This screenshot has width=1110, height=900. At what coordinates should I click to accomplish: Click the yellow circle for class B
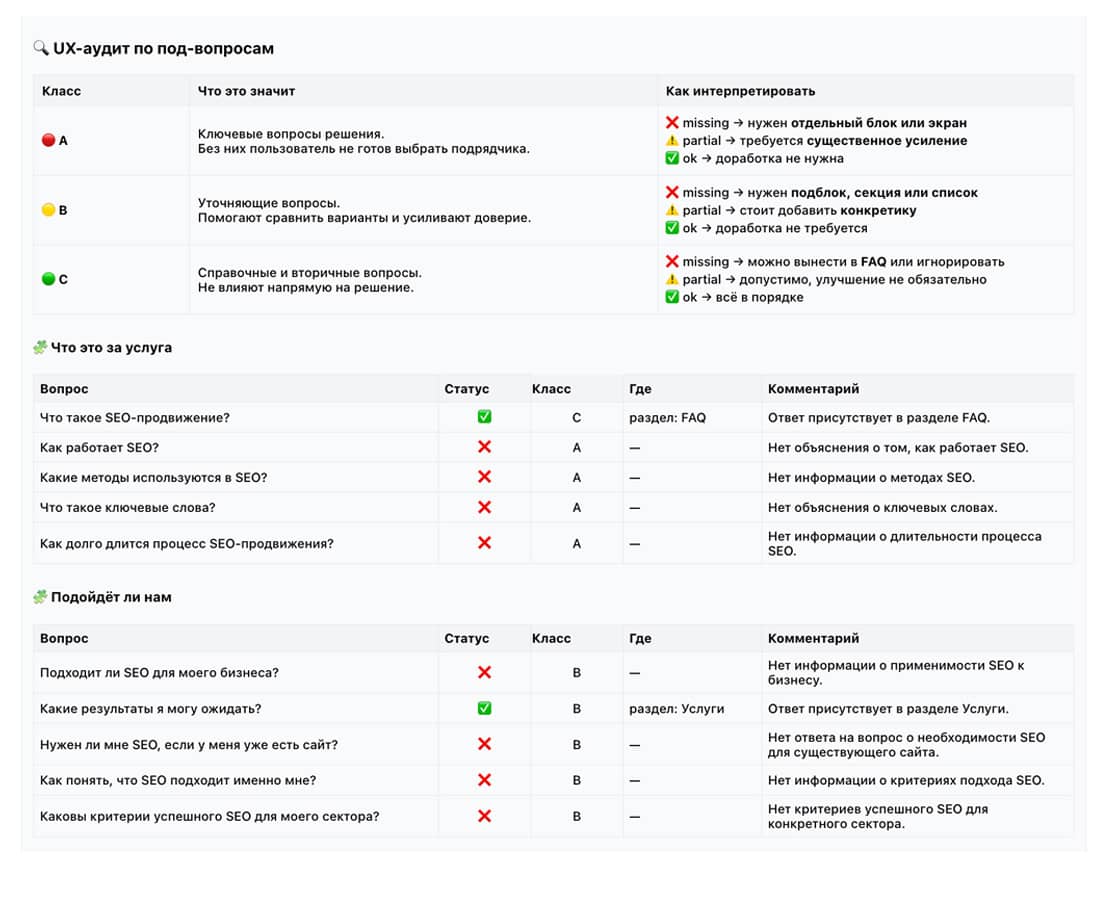coord(48,211)
